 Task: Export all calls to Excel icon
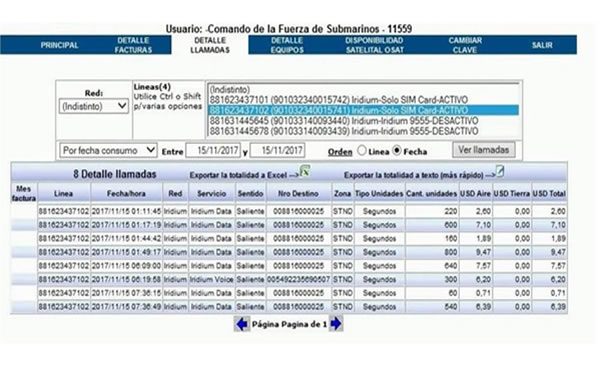305,171
